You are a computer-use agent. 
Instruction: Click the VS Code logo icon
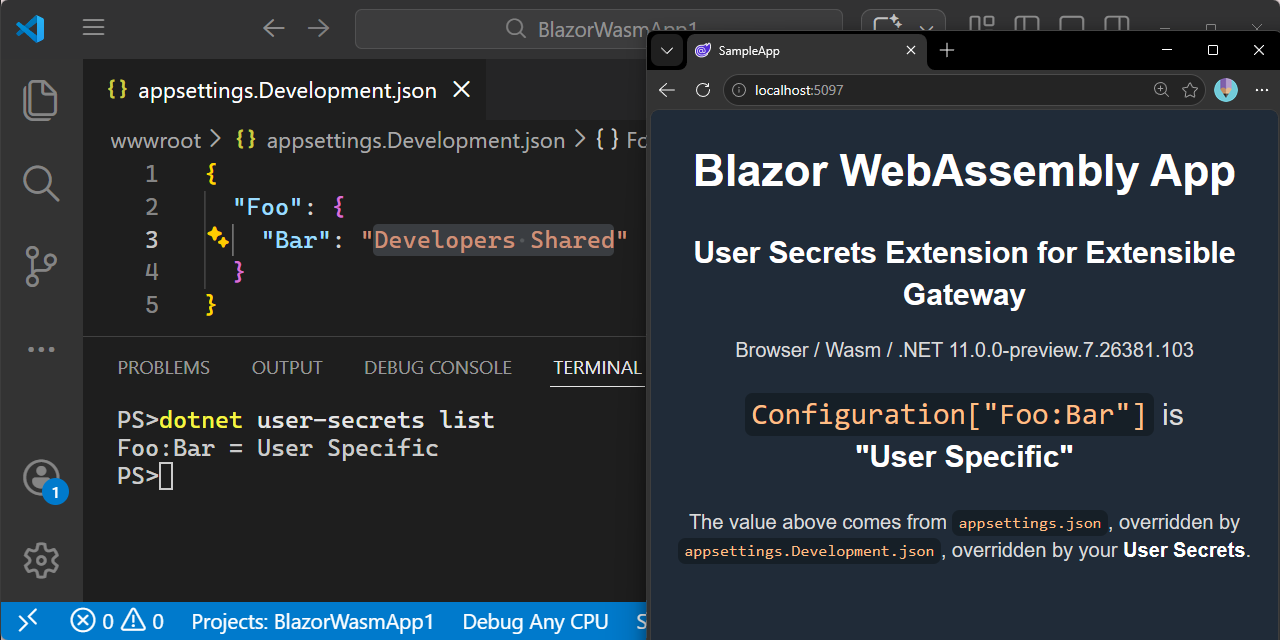(x=30, y=28)
